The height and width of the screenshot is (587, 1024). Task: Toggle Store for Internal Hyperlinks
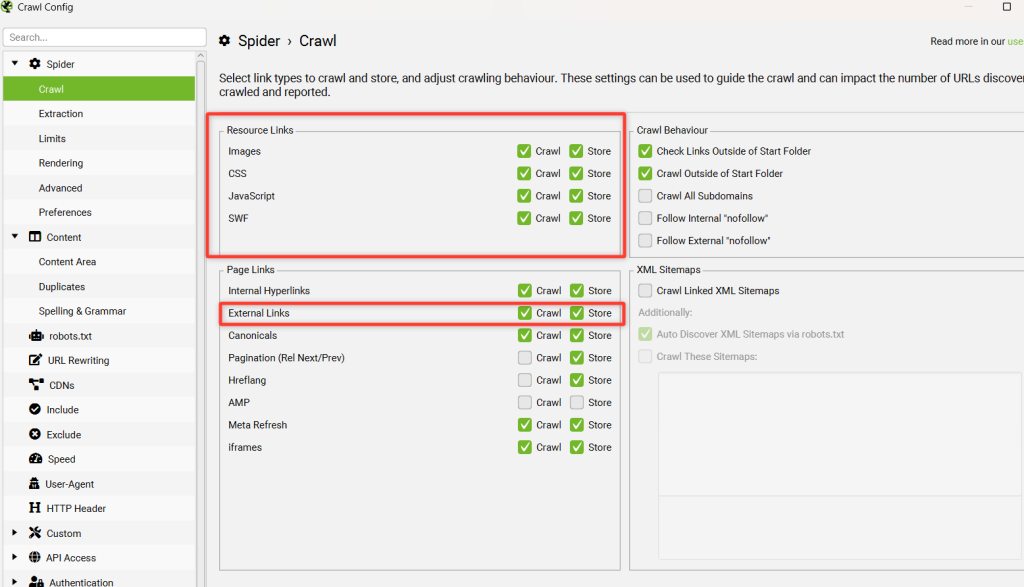(x=577, y=290)
